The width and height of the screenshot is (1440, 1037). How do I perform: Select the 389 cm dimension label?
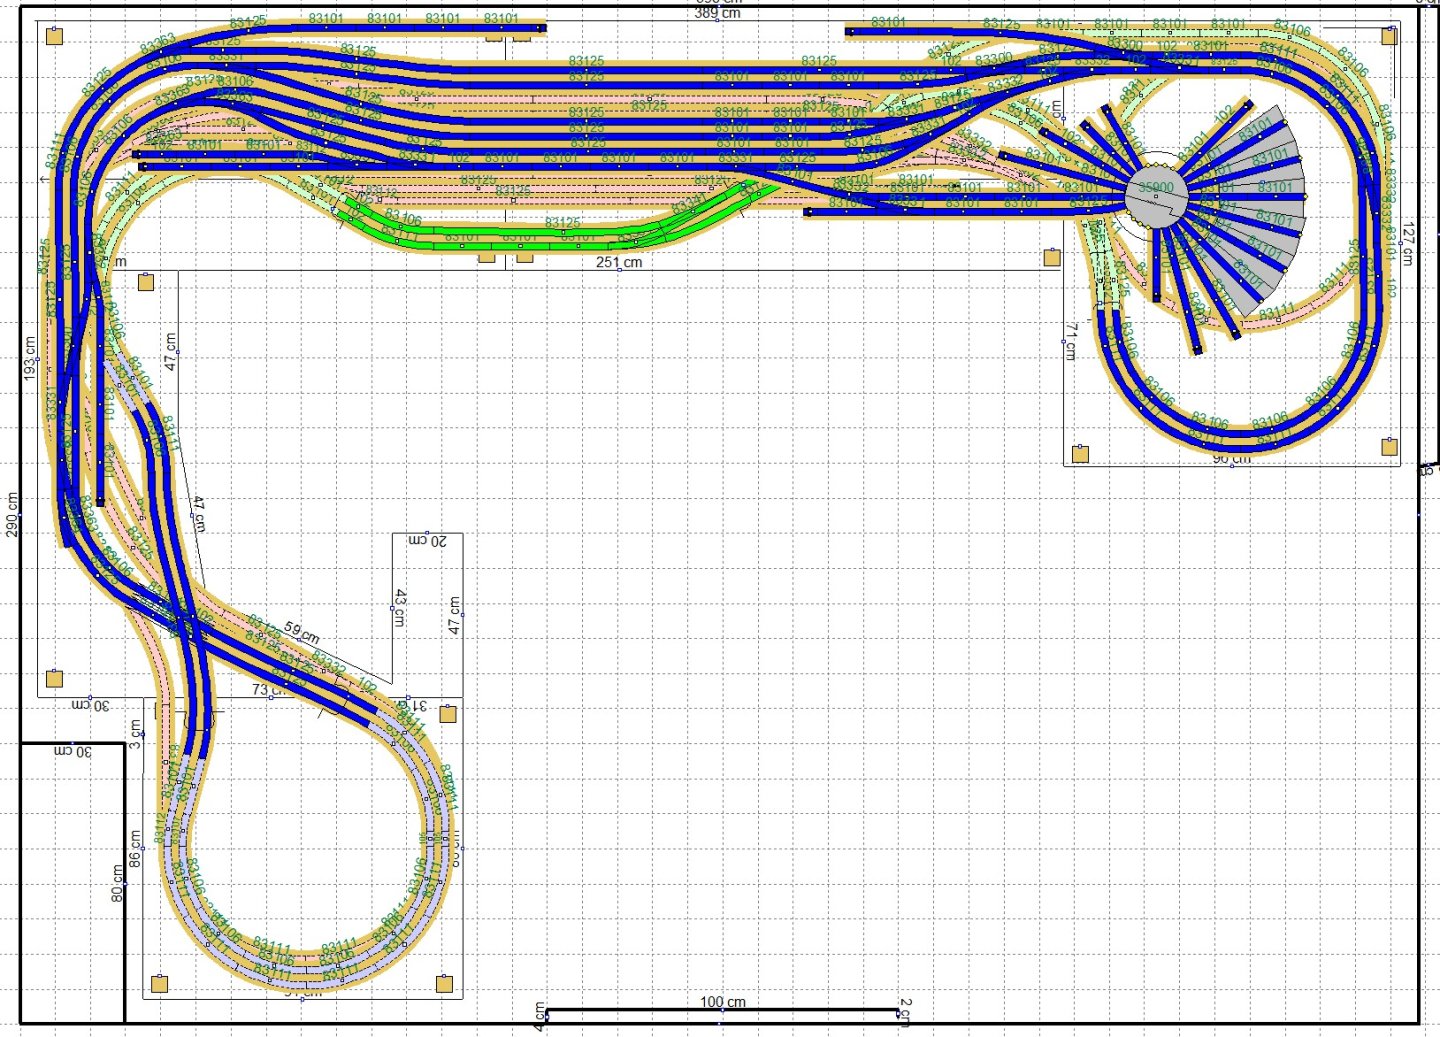coord(718,13)
